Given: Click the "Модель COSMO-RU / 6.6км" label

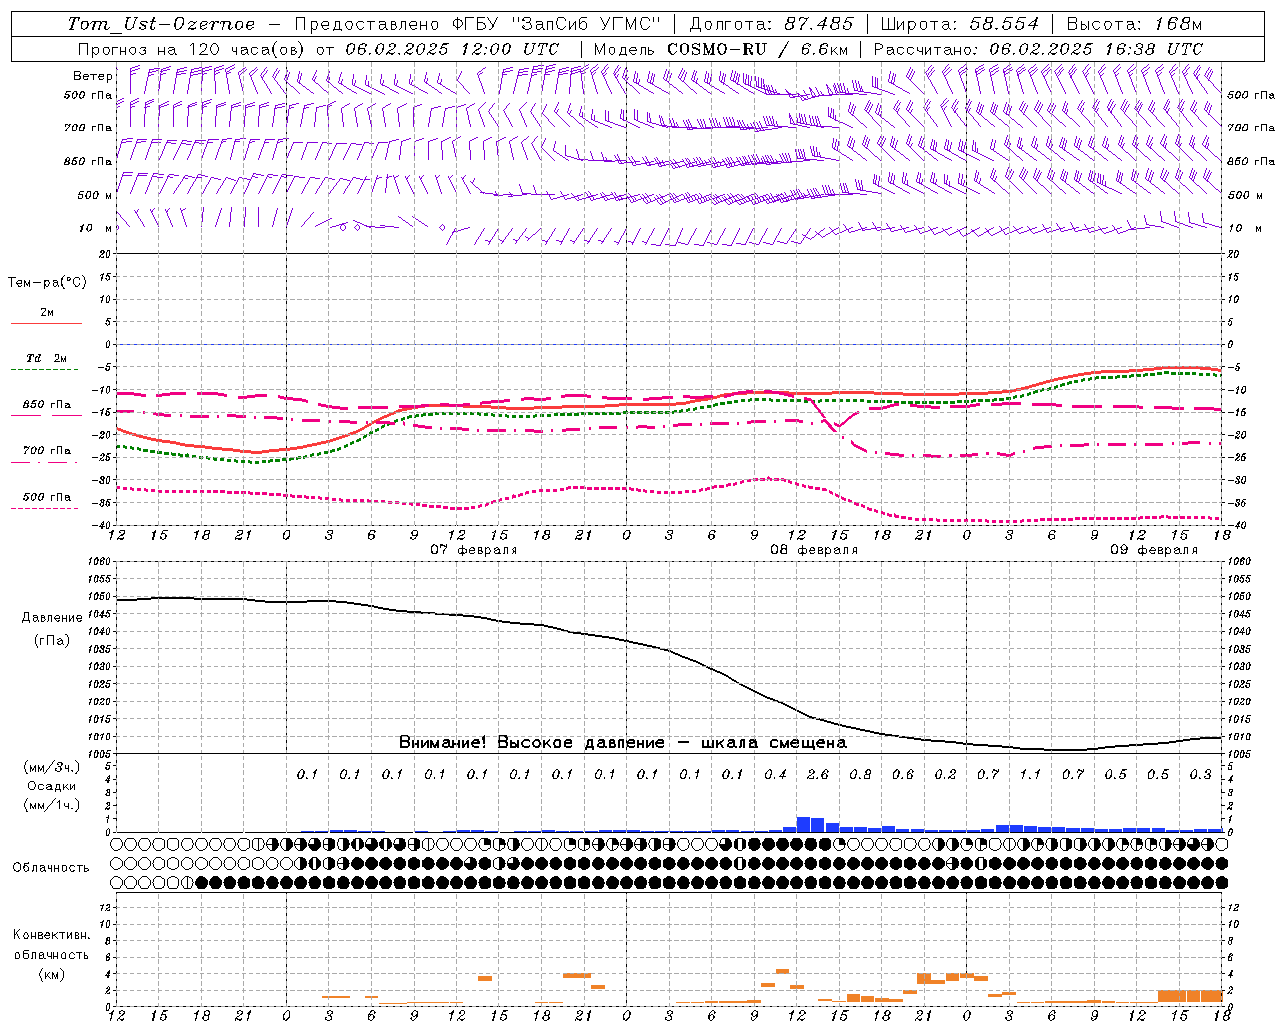Looking at the screenshot, I should tap(721, 49).
